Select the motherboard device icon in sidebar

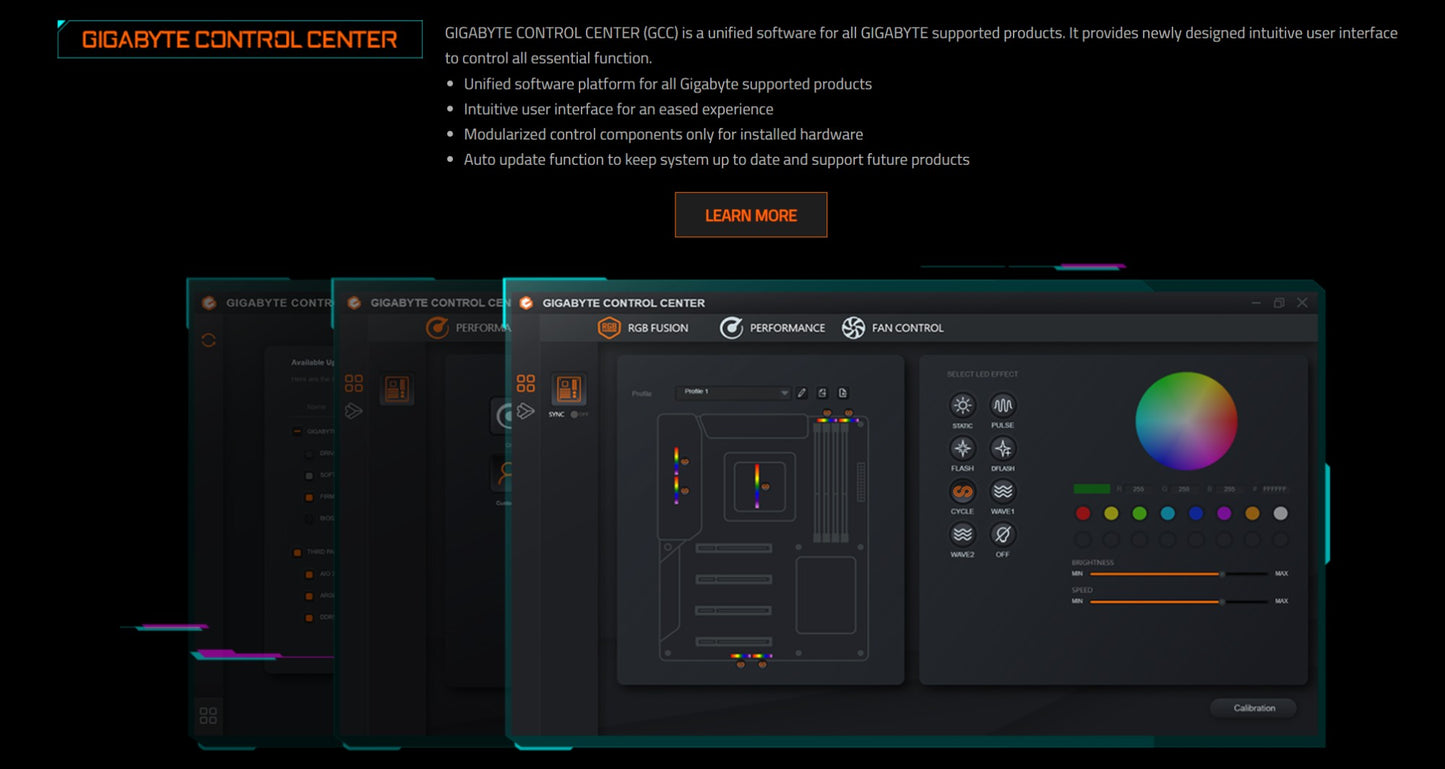(x=569, y=389)
